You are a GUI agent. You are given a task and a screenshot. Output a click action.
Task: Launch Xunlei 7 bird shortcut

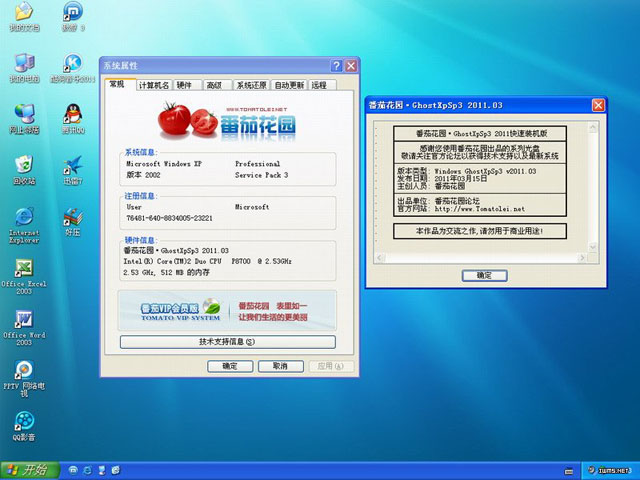(x=73, y=170)
